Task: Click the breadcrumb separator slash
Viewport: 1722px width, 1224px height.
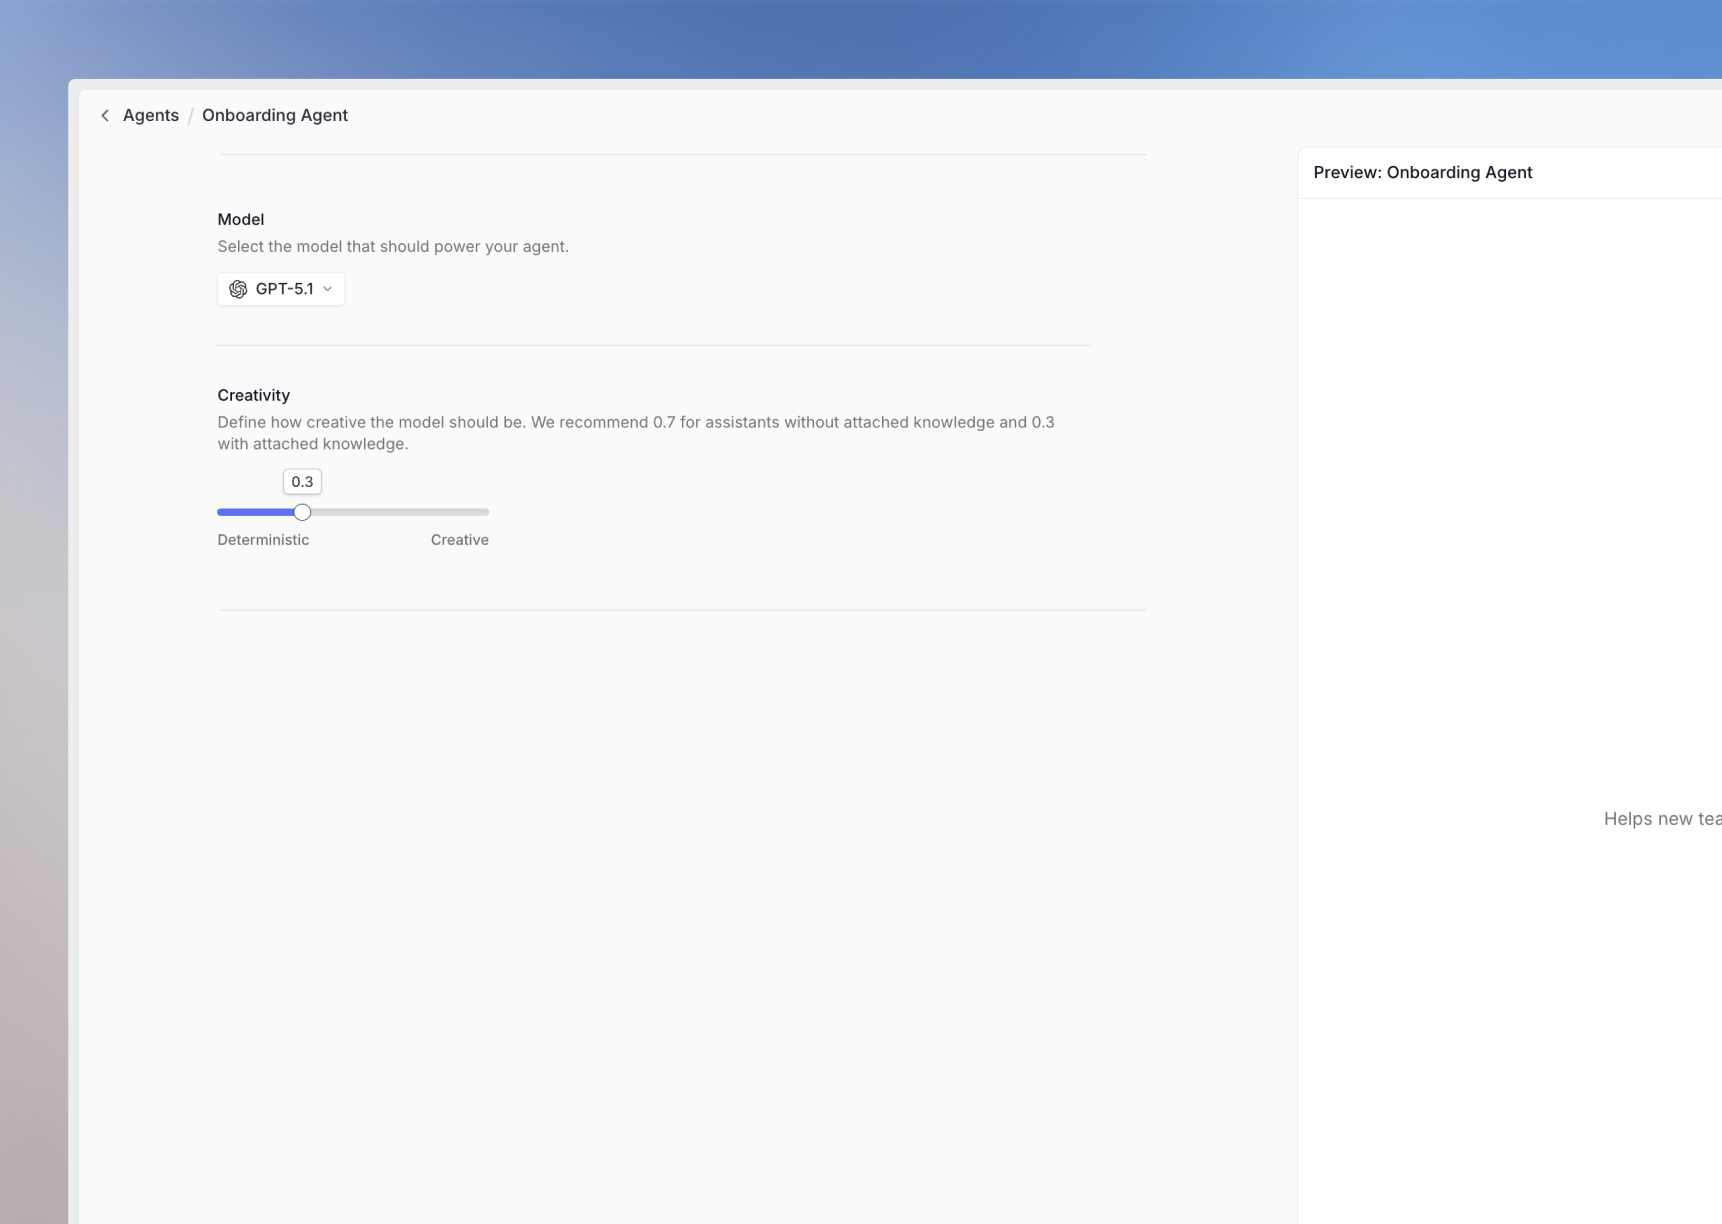Action: point(192,115)
